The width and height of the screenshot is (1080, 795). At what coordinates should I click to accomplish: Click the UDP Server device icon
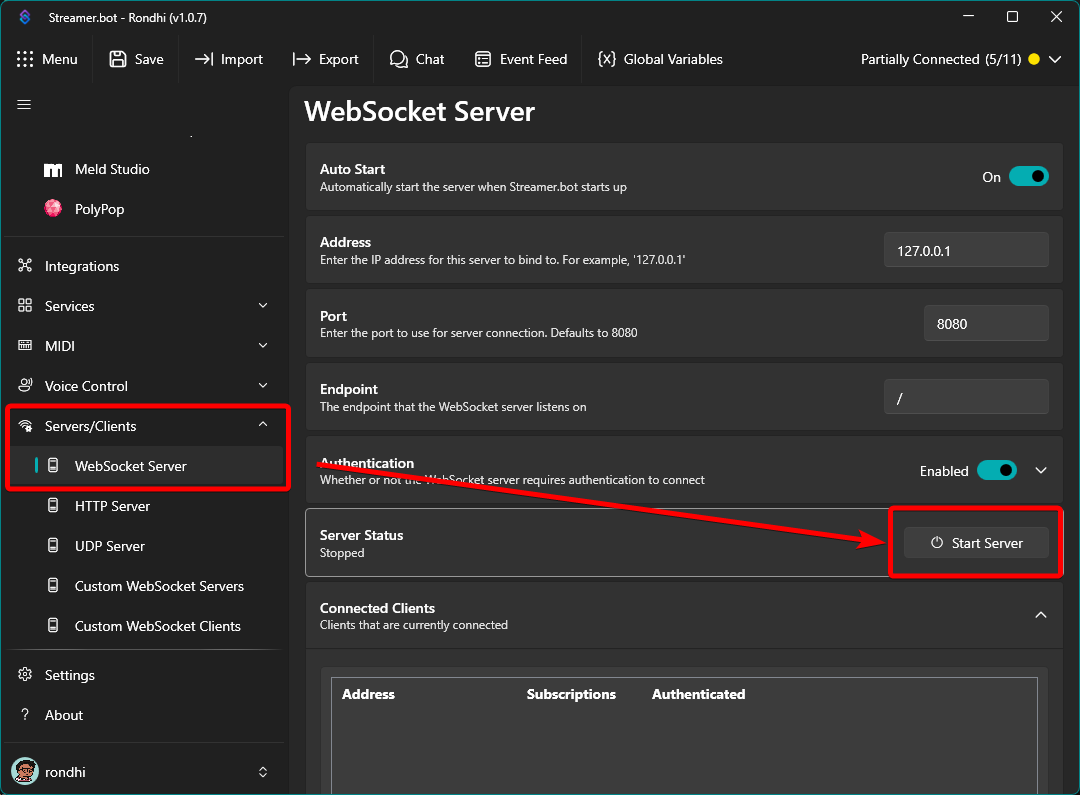tap(53, 546)
